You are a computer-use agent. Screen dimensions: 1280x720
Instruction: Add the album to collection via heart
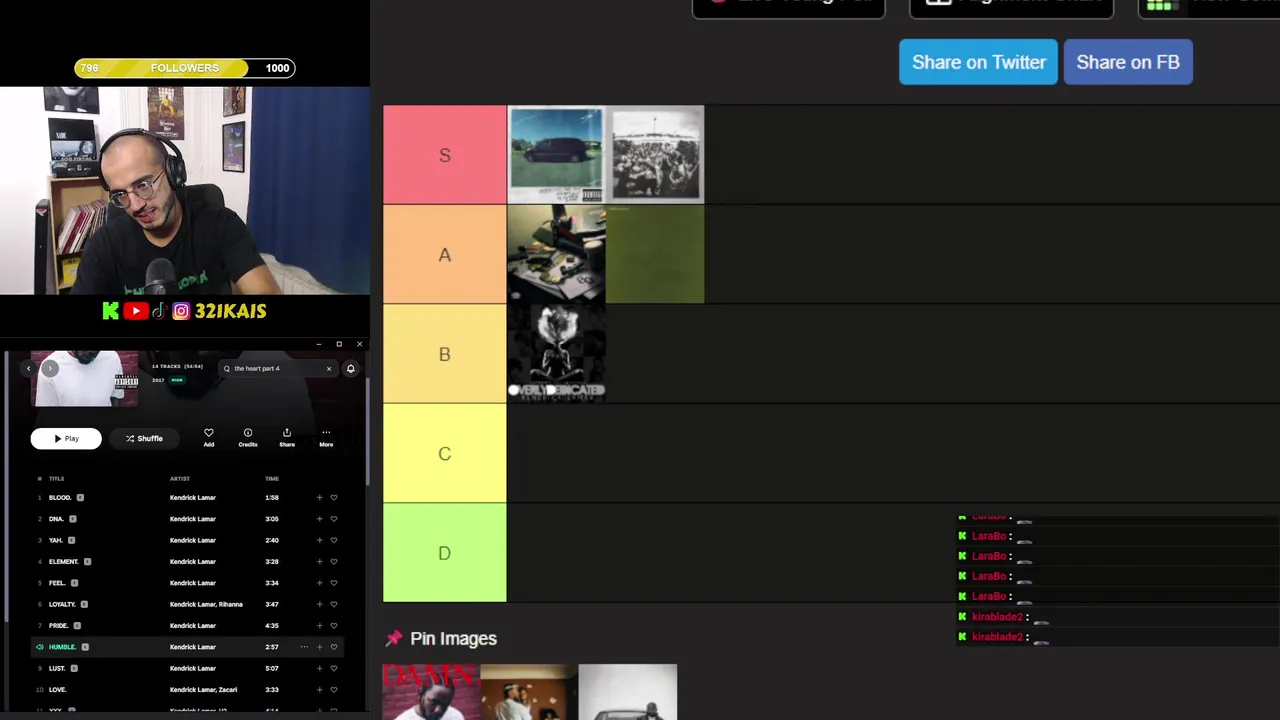coord(209,437)
